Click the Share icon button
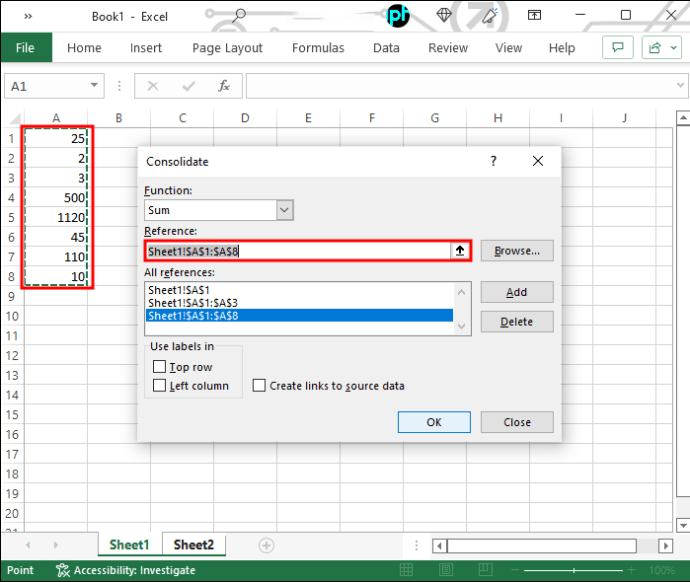This screenshot has height=582, width=690. click(655, 48)
